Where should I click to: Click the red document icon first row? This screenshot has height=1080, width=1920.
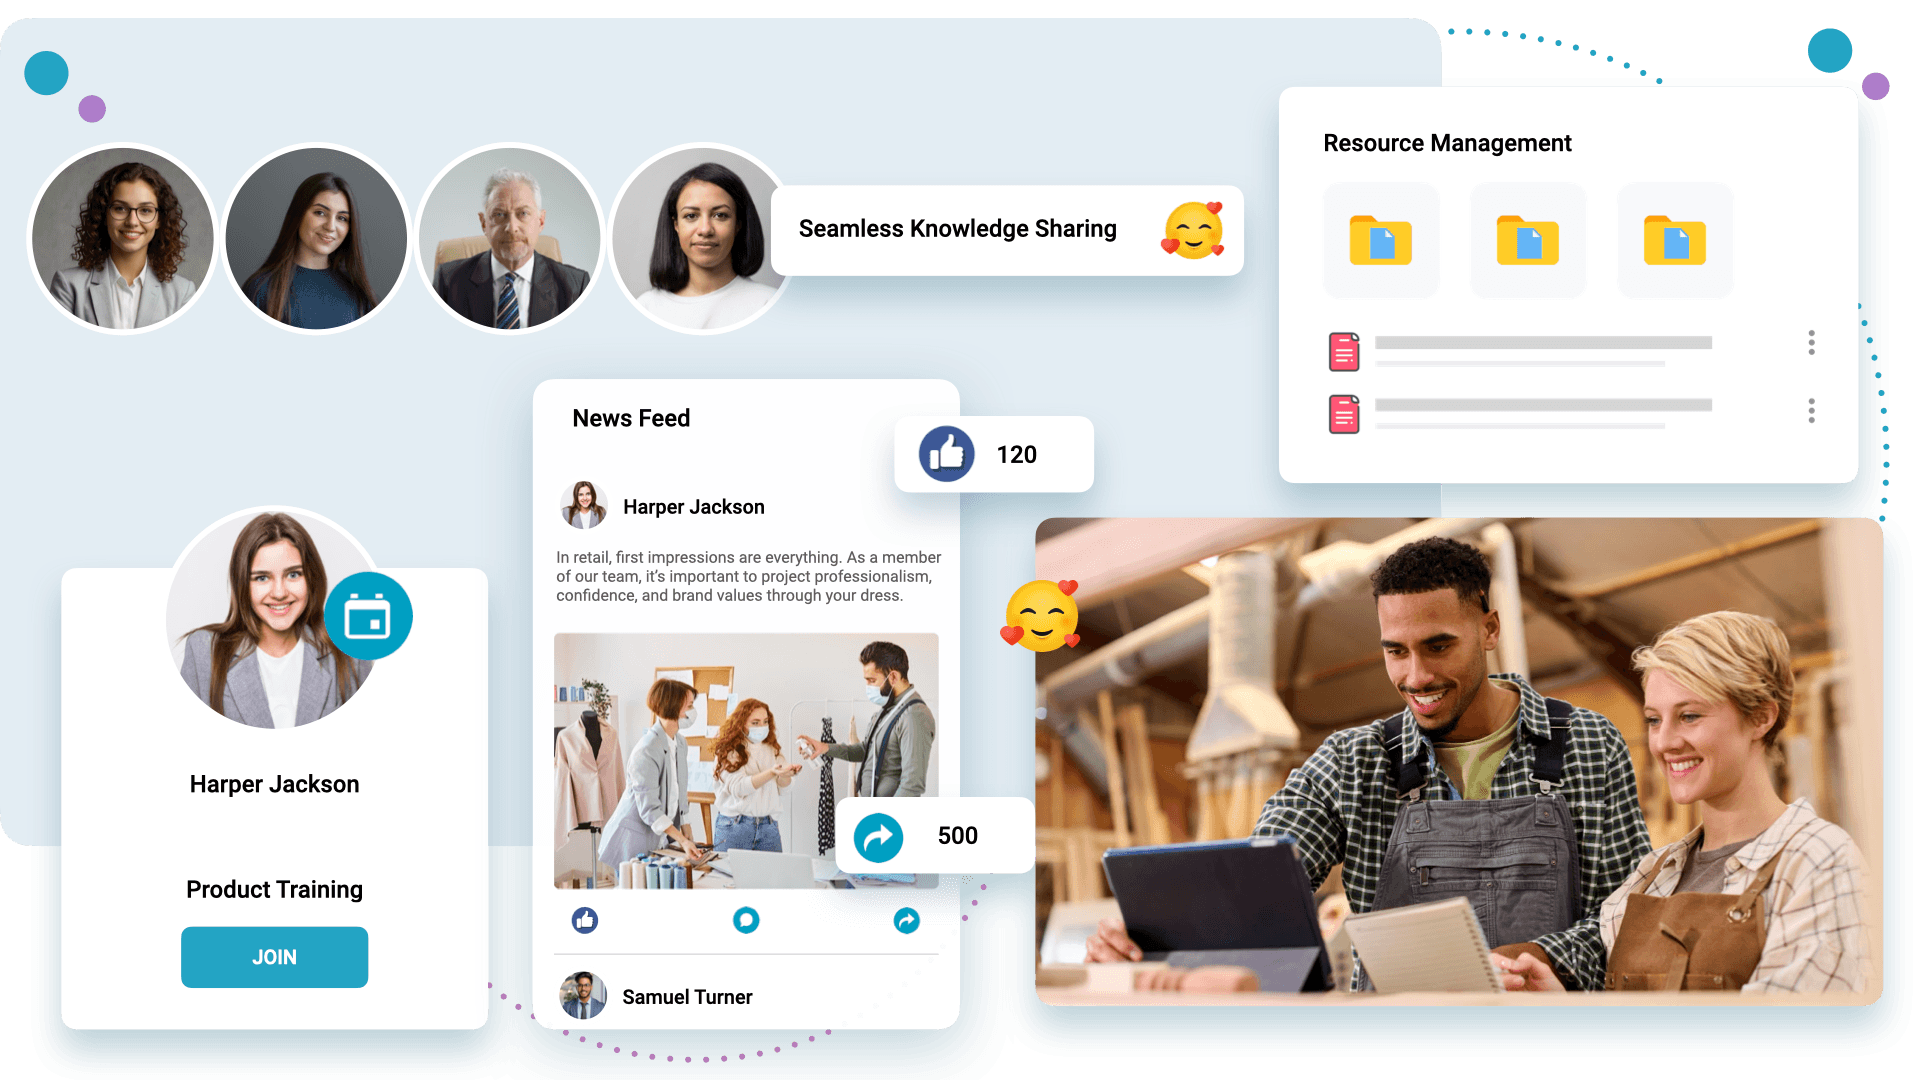1344,351
